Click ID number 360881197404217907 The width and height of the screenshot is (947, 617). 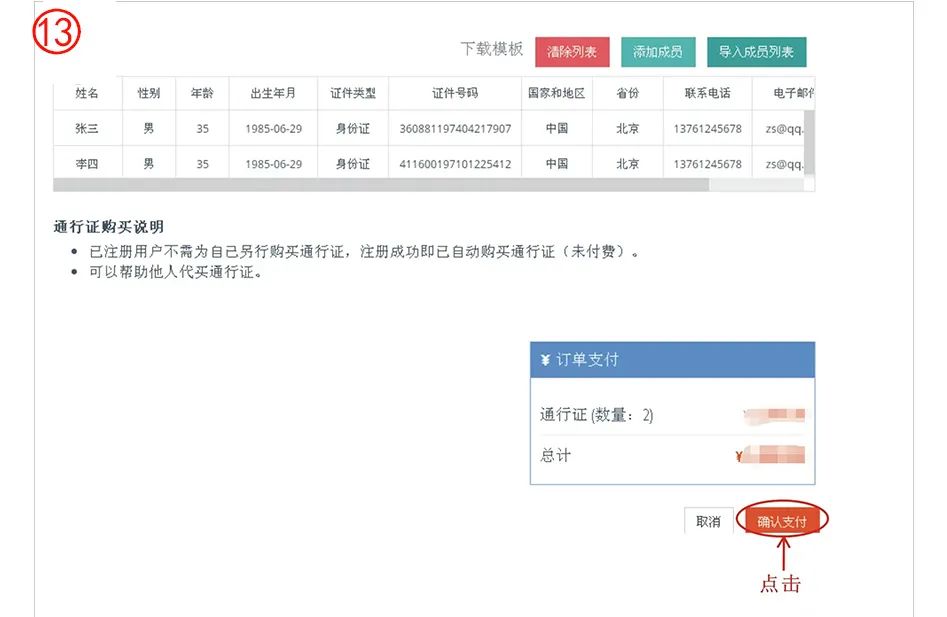[x=455, y=129]
